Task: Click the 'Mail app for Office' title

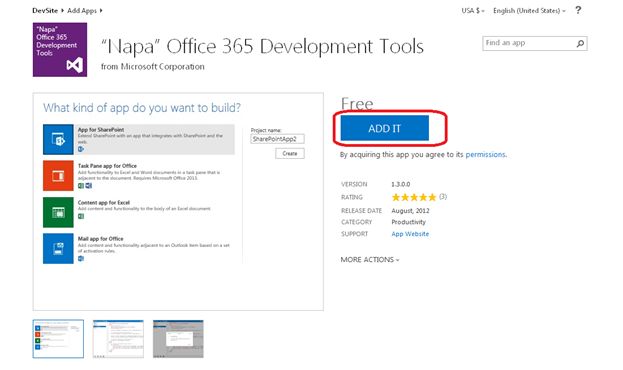Action: point(101,238)
